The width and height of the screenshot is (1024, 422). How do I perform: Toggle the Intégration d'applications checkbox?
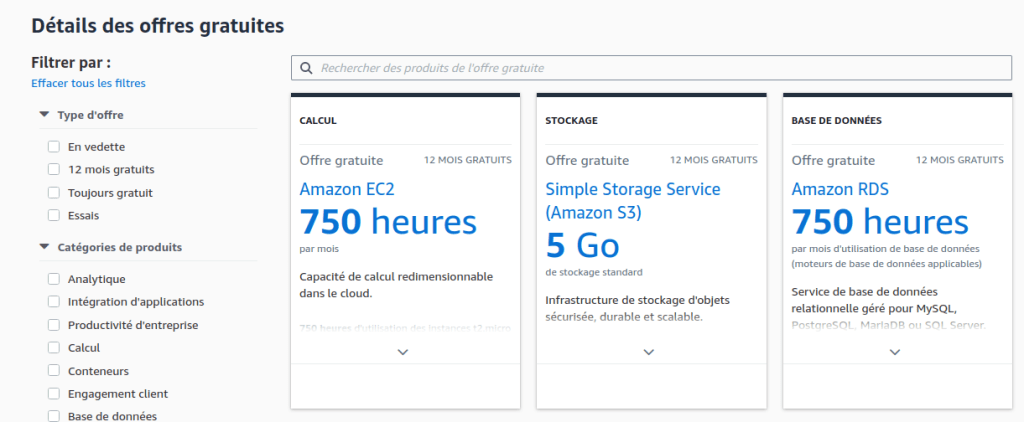54,302
